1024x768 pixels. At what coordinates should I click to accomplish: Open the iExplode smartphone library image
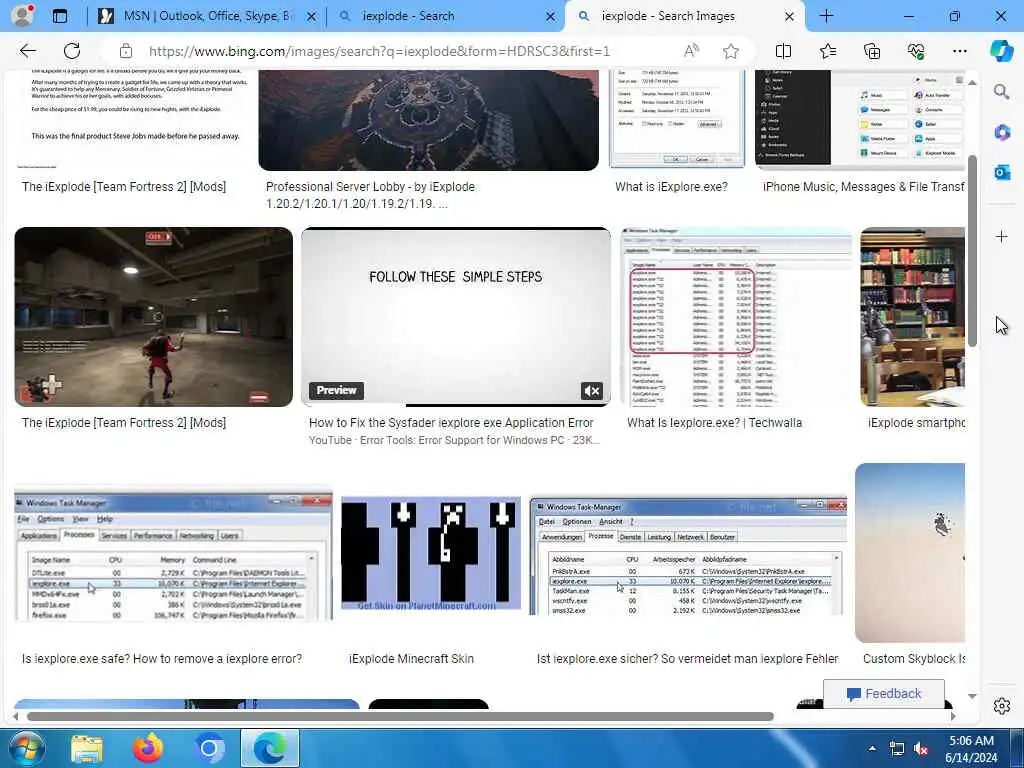tap(912, 317)
